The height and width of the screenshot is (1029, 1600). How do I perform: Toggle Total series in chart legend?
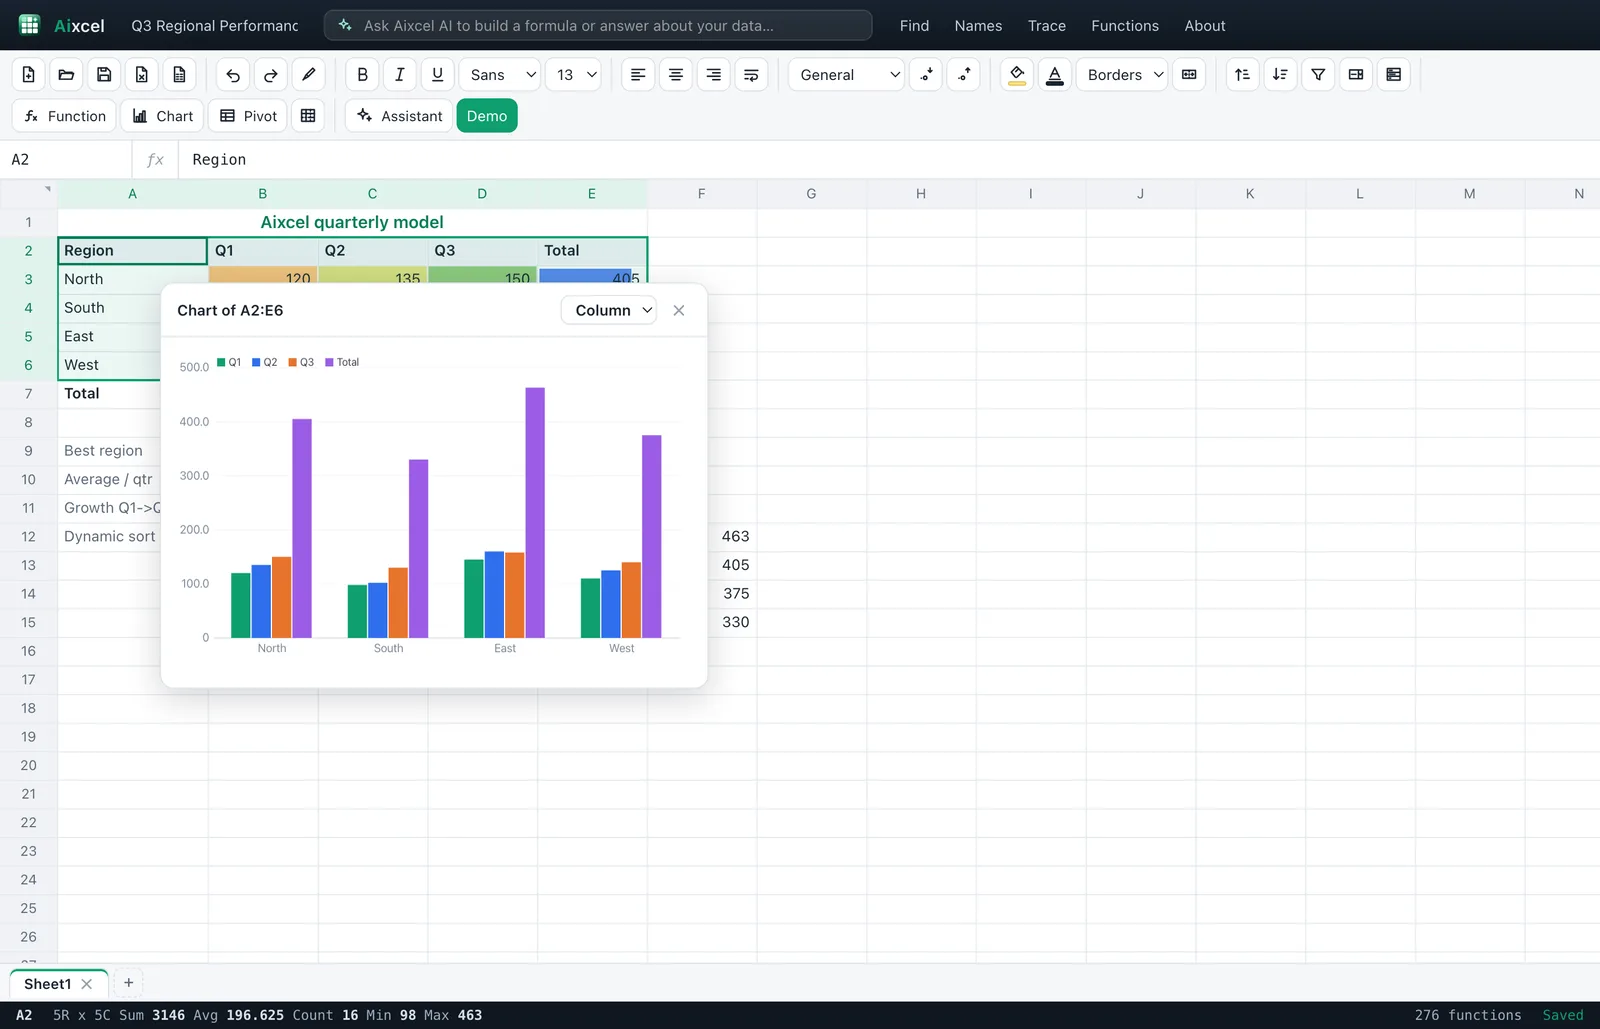(x=342, y=362)
